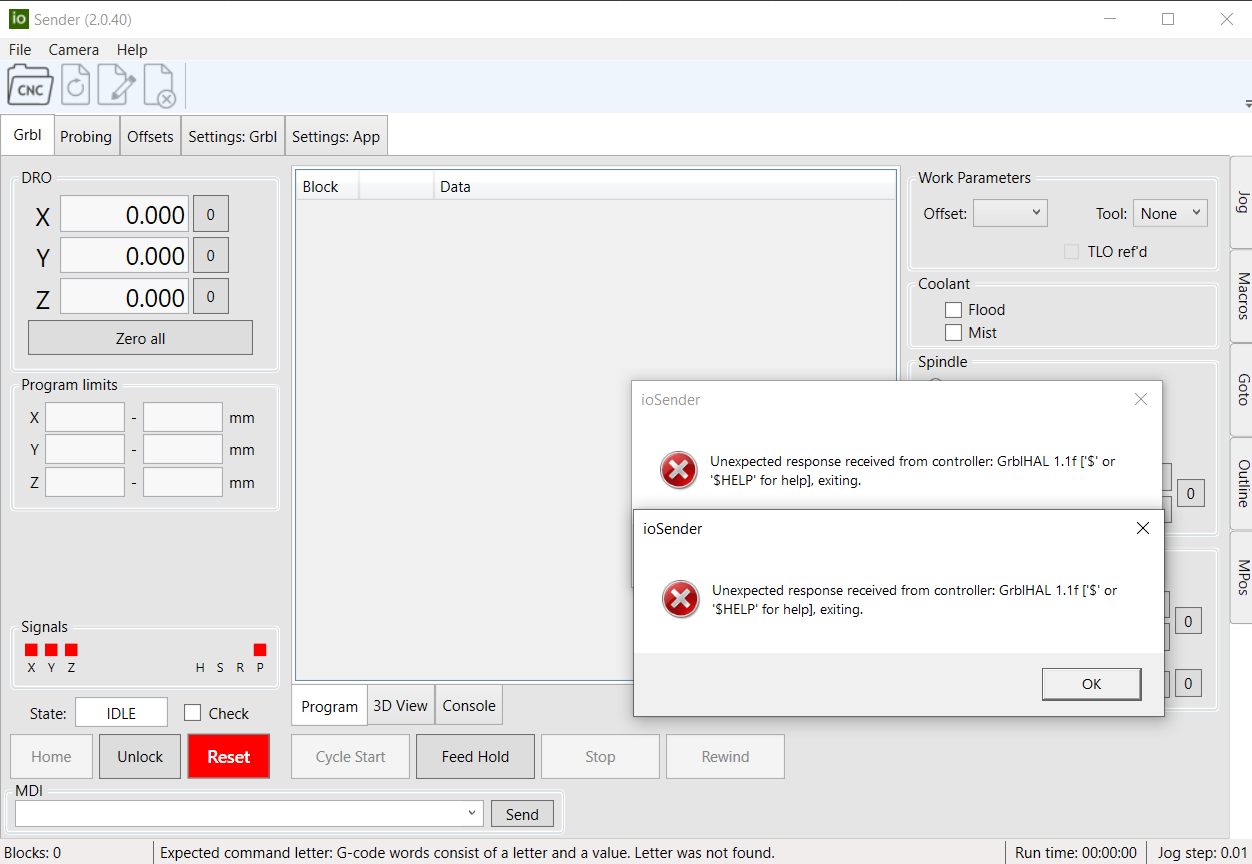Click the edit file pencil icon
This screenshot has height=864, width=1252.
coord(116,85)
